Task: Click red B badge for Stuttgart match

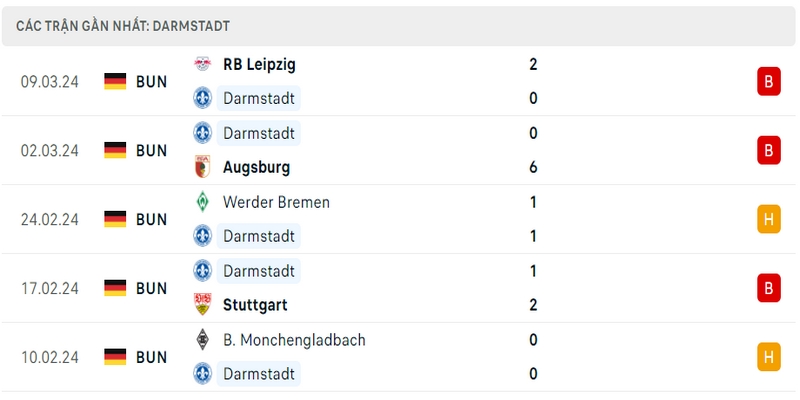Action: pos(768,288)
